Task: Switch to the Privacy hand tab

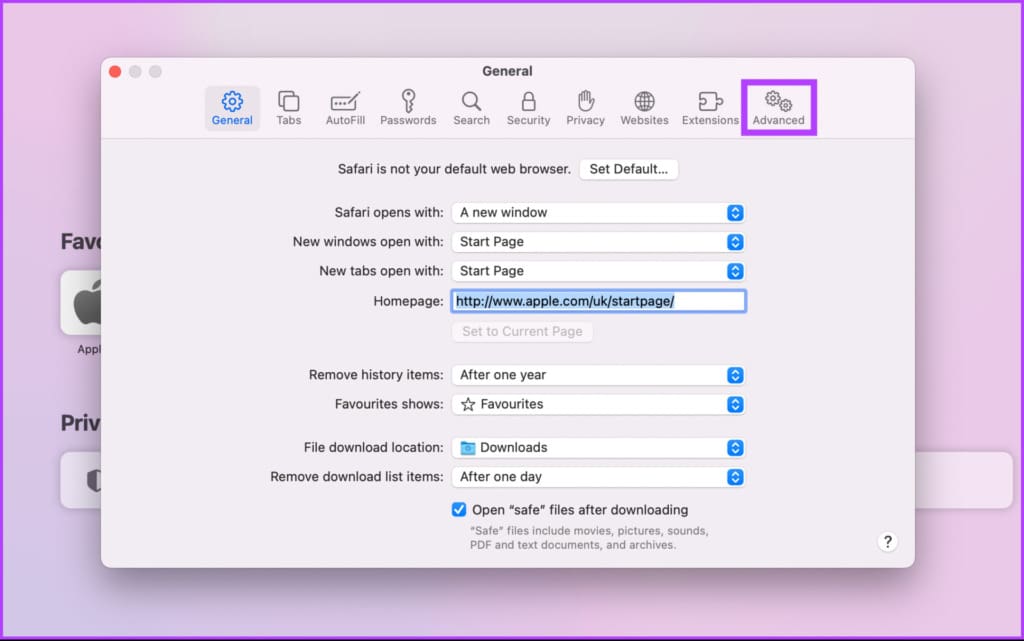Action: [x=585, y=108]
